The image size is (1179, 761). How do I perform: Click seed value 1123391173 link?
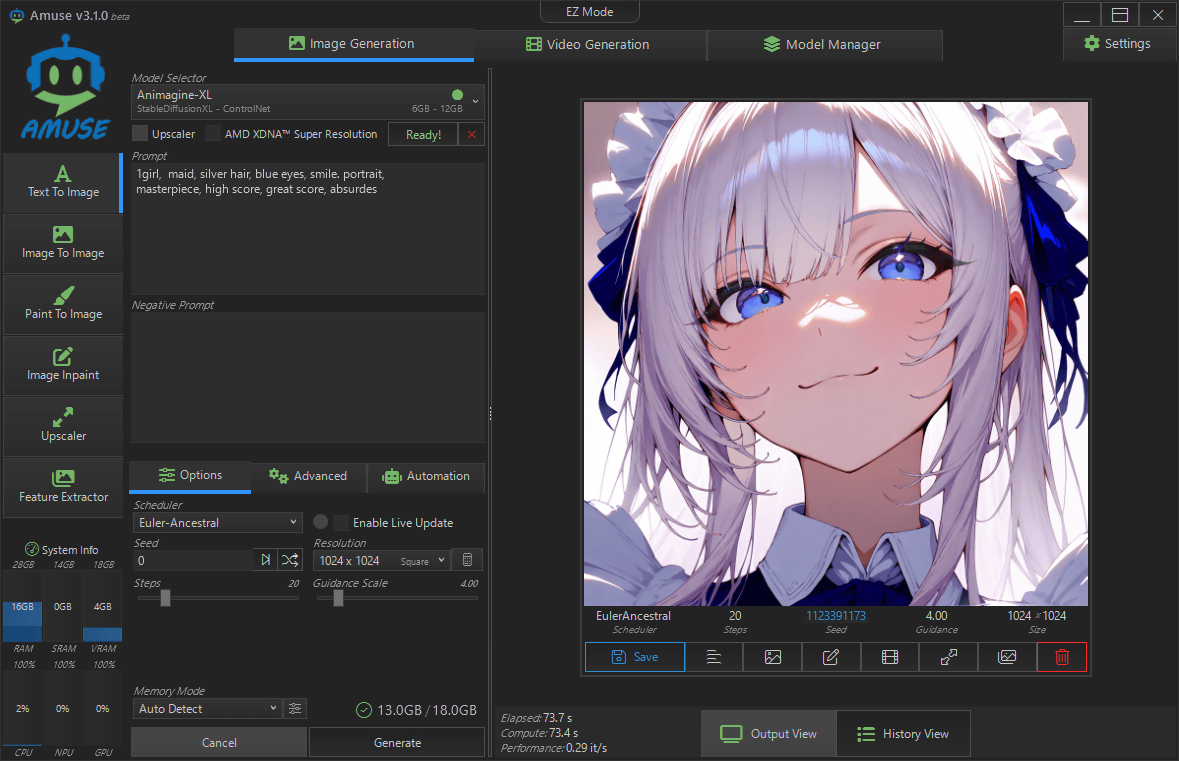(x=836, y=616)
